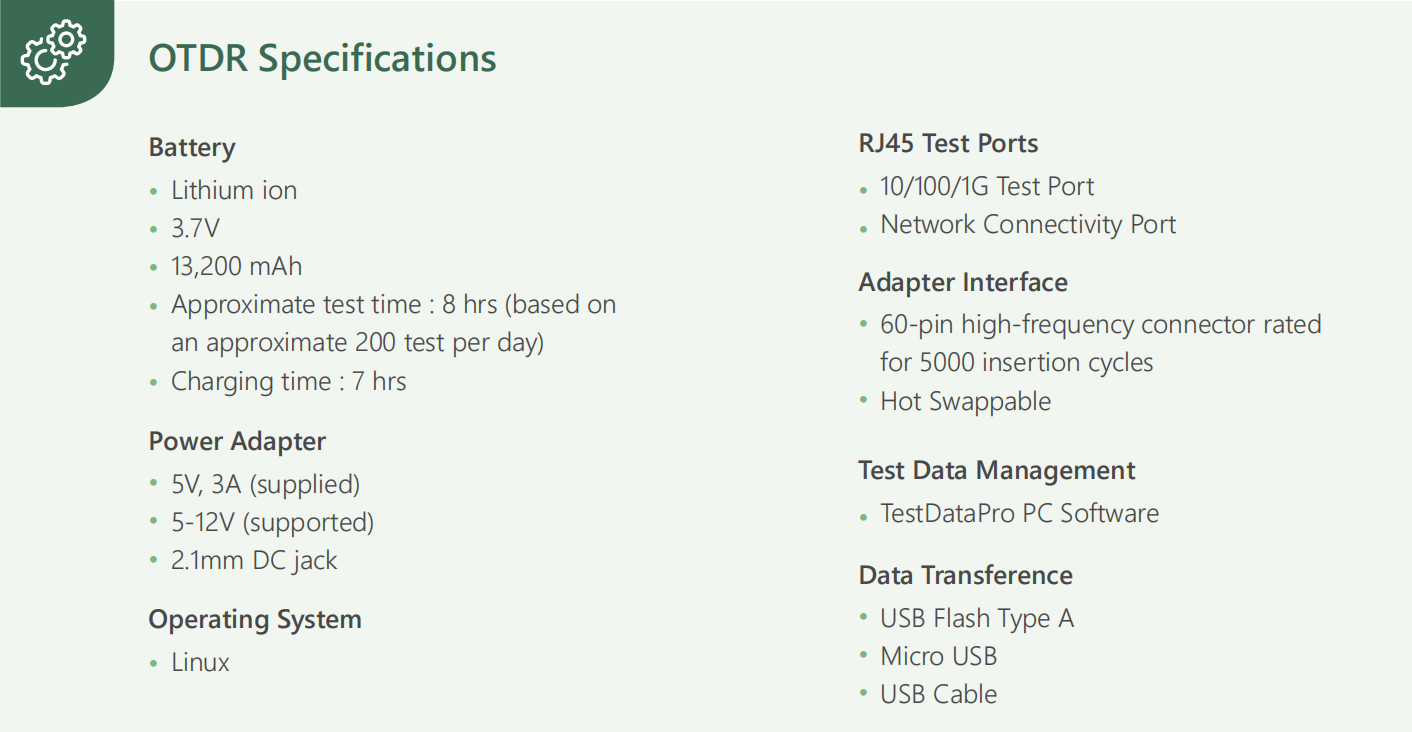Click the TestDataPro PC Software text
The height and width of the screenshot is (732, 1412).
coord(1019,513)
